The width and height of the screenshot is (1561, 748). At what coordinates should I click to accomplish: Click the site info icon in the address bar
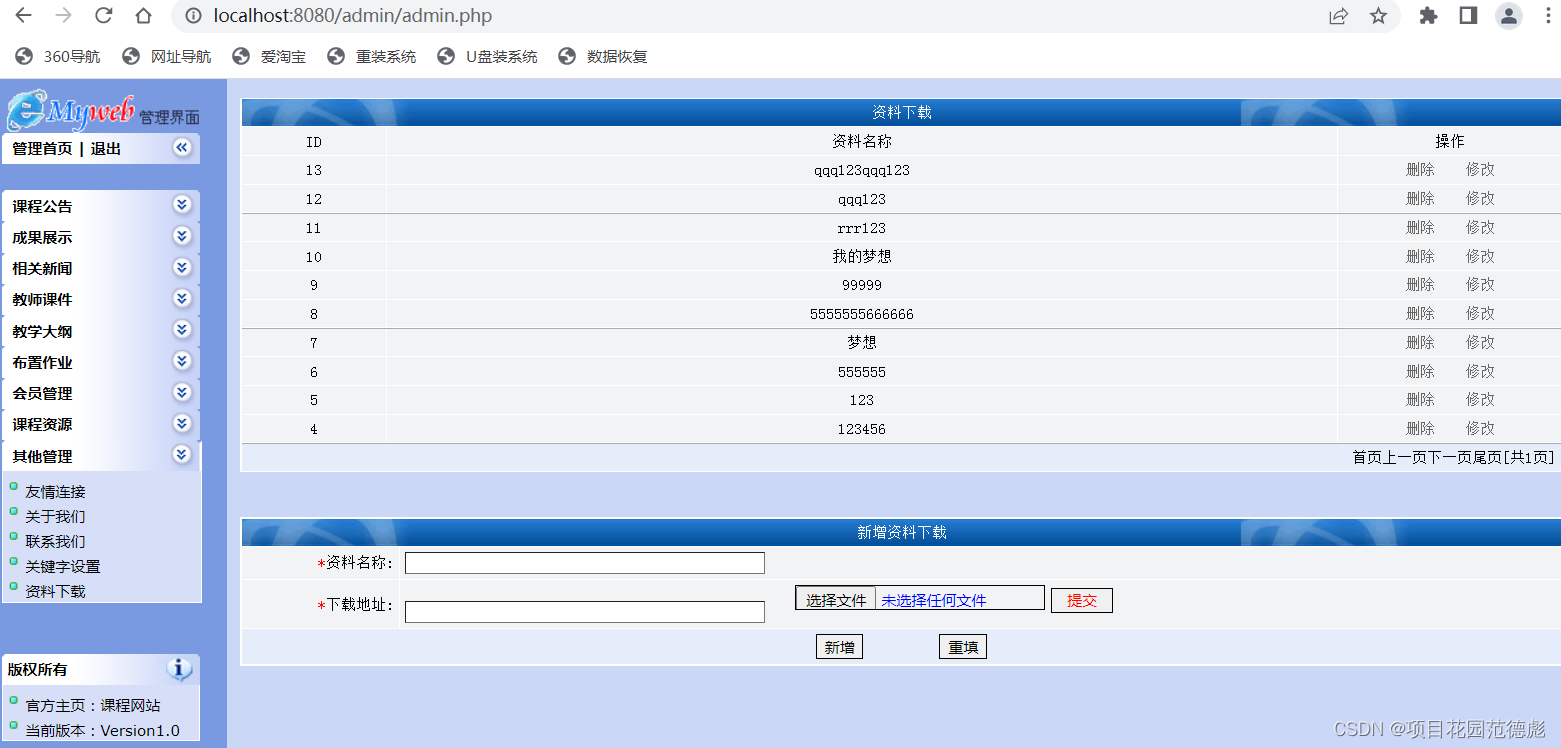click(194, 16)
